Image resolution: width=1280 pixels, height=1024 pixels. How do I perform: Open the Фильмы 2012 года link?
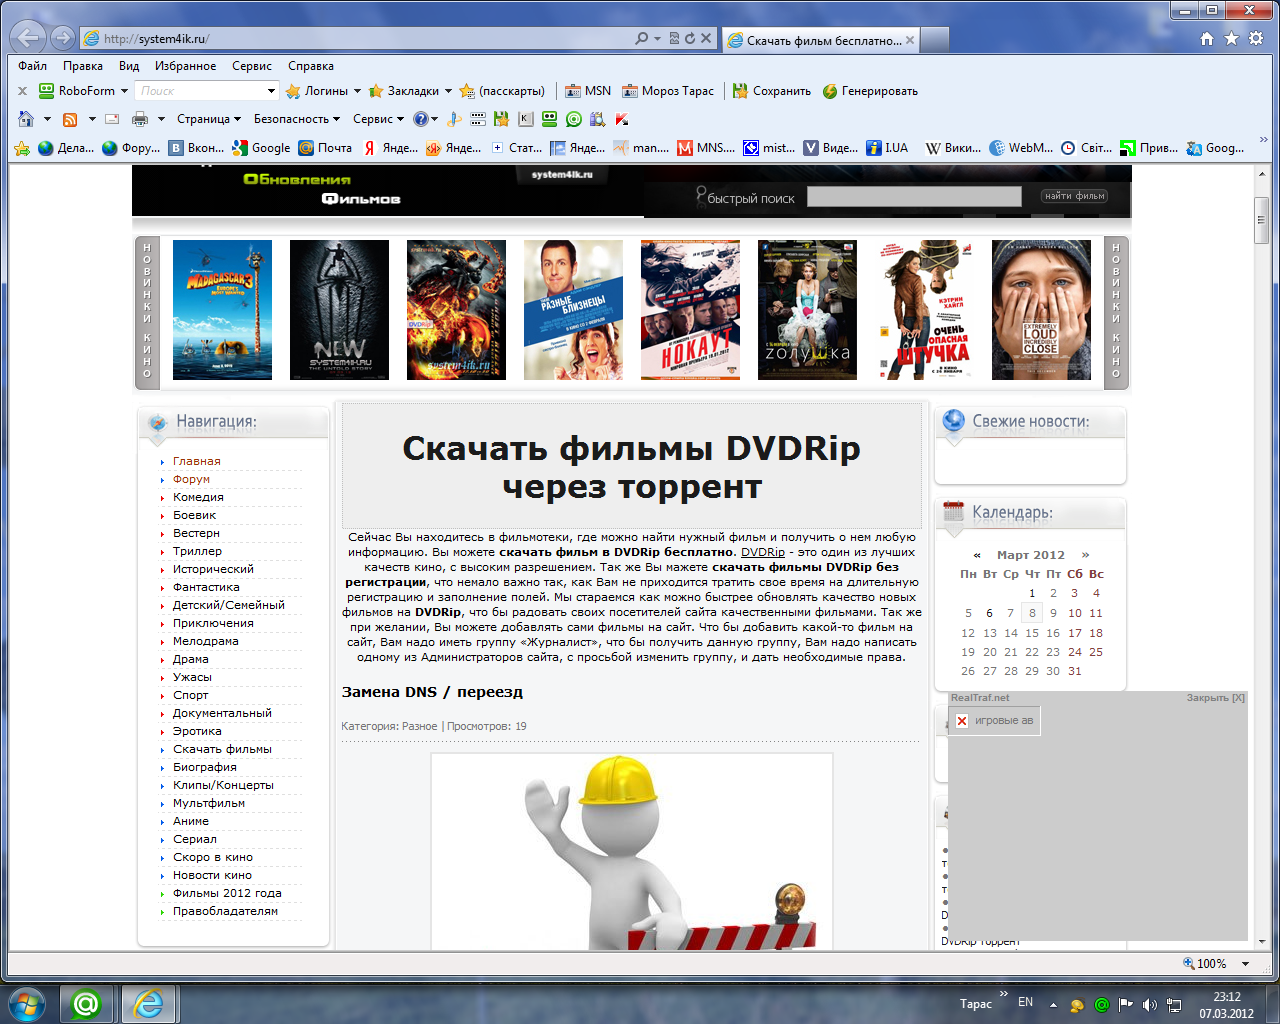click(227, 893)
